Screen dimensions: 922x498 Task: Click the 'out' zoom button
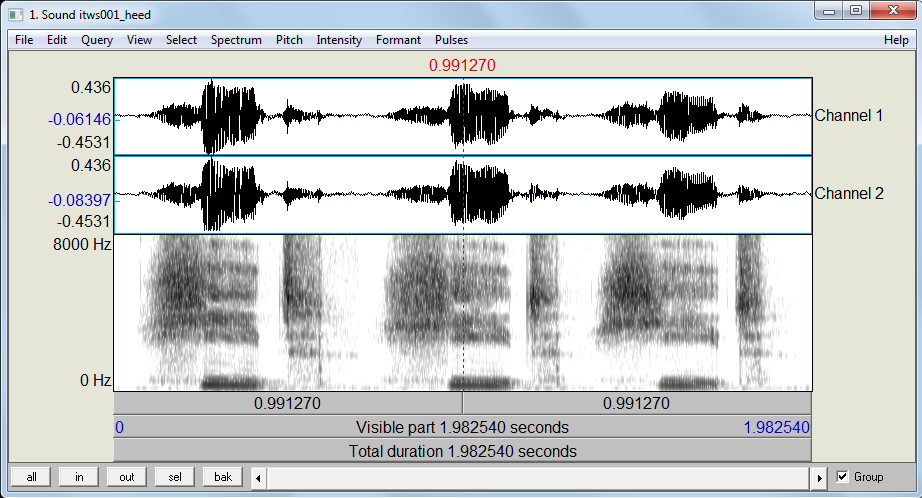127,477
